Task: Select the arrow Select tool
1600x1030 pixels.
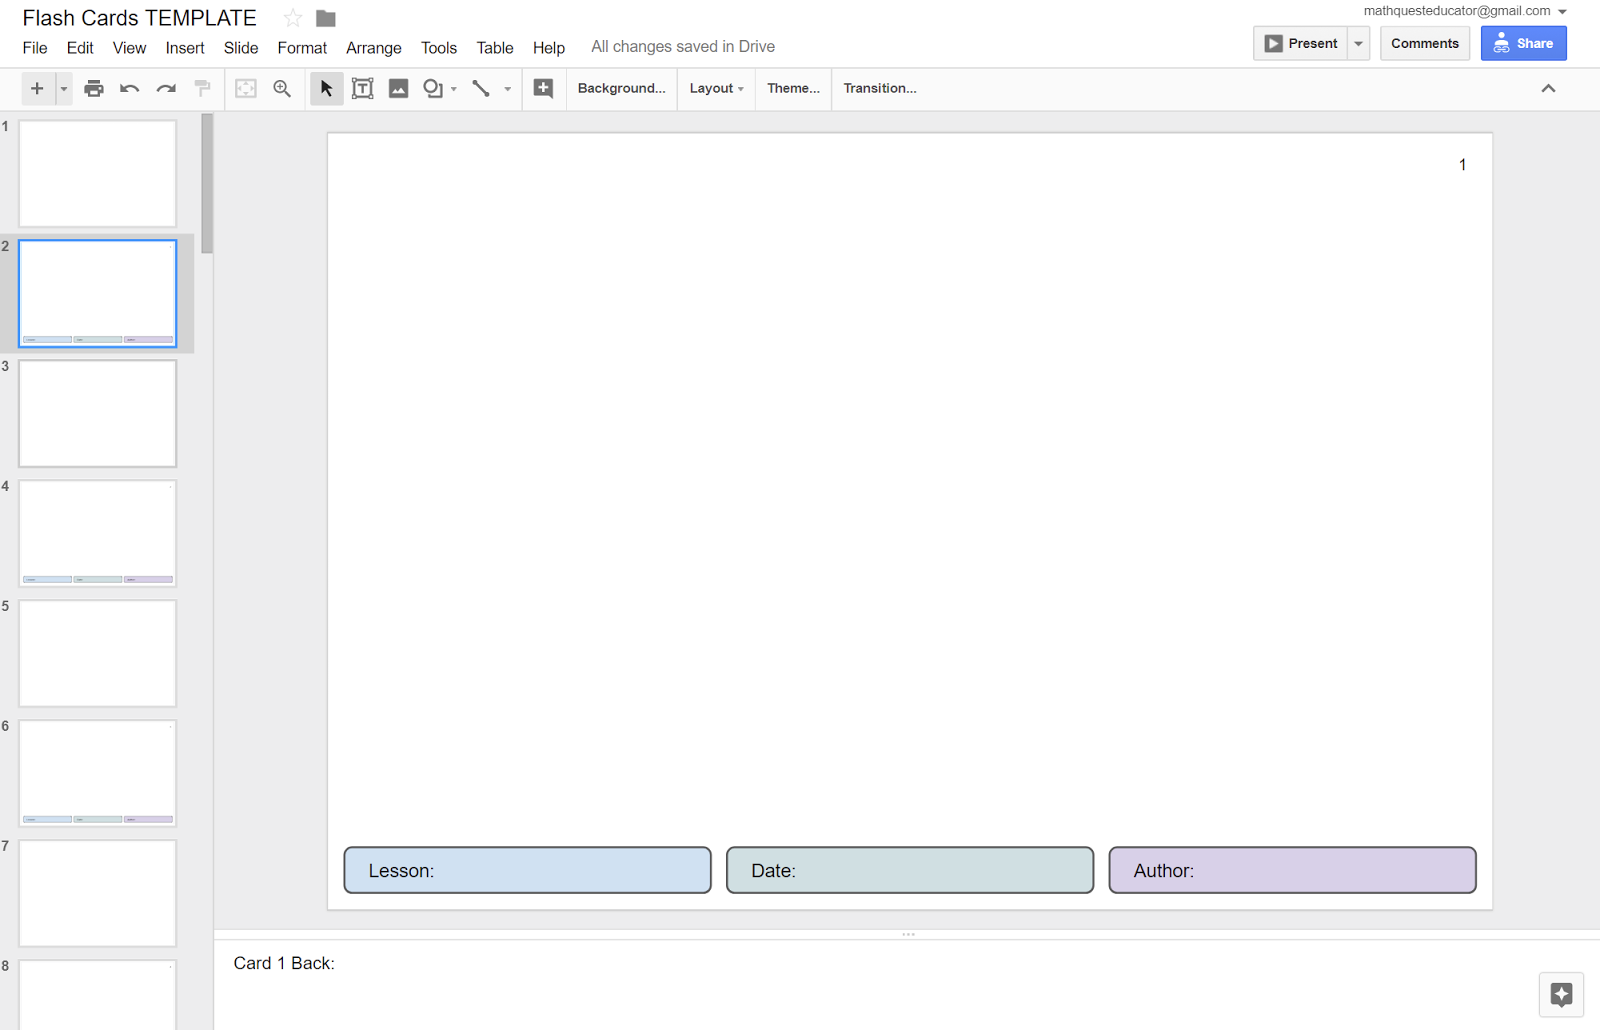Action: pos(325,88)
